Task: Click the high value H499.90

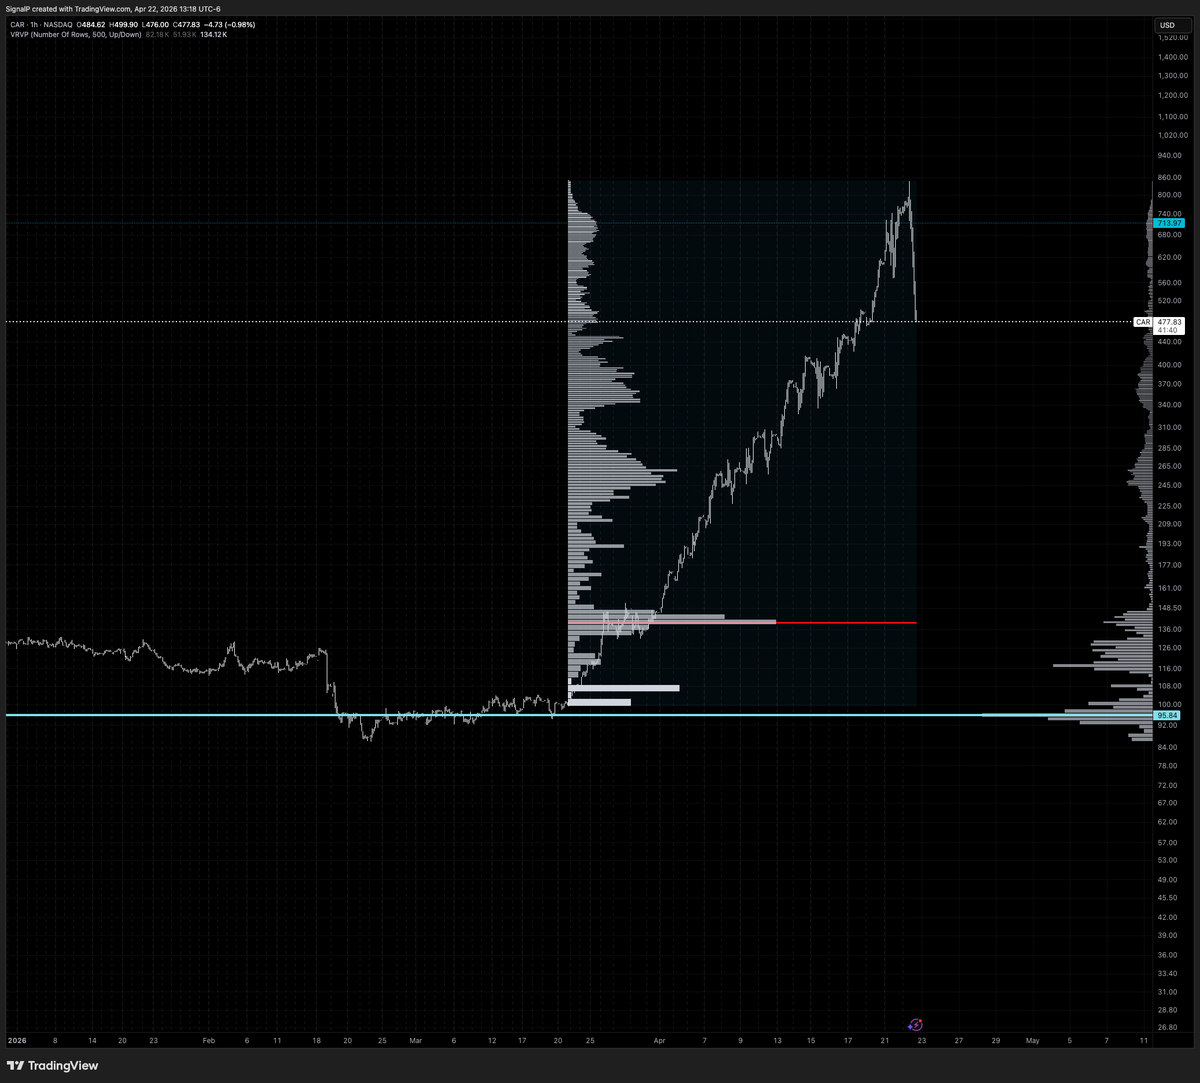Action: pos(126,24)
